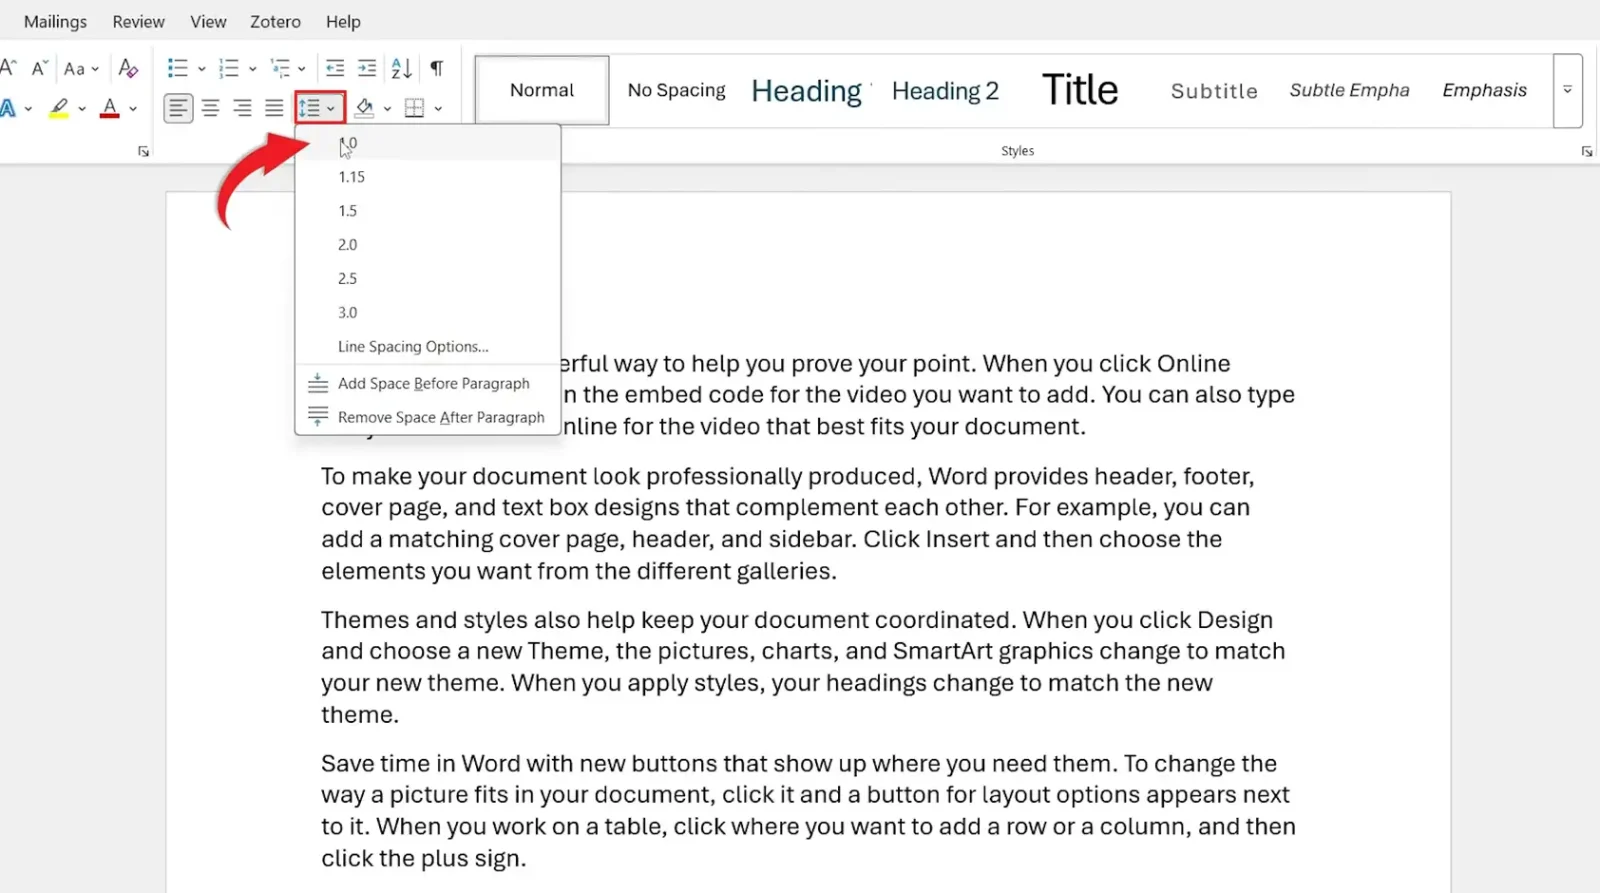Open the Bullets dropdown arrow
The width and height of the screenshot is (1600, 893).
point(201,69)
